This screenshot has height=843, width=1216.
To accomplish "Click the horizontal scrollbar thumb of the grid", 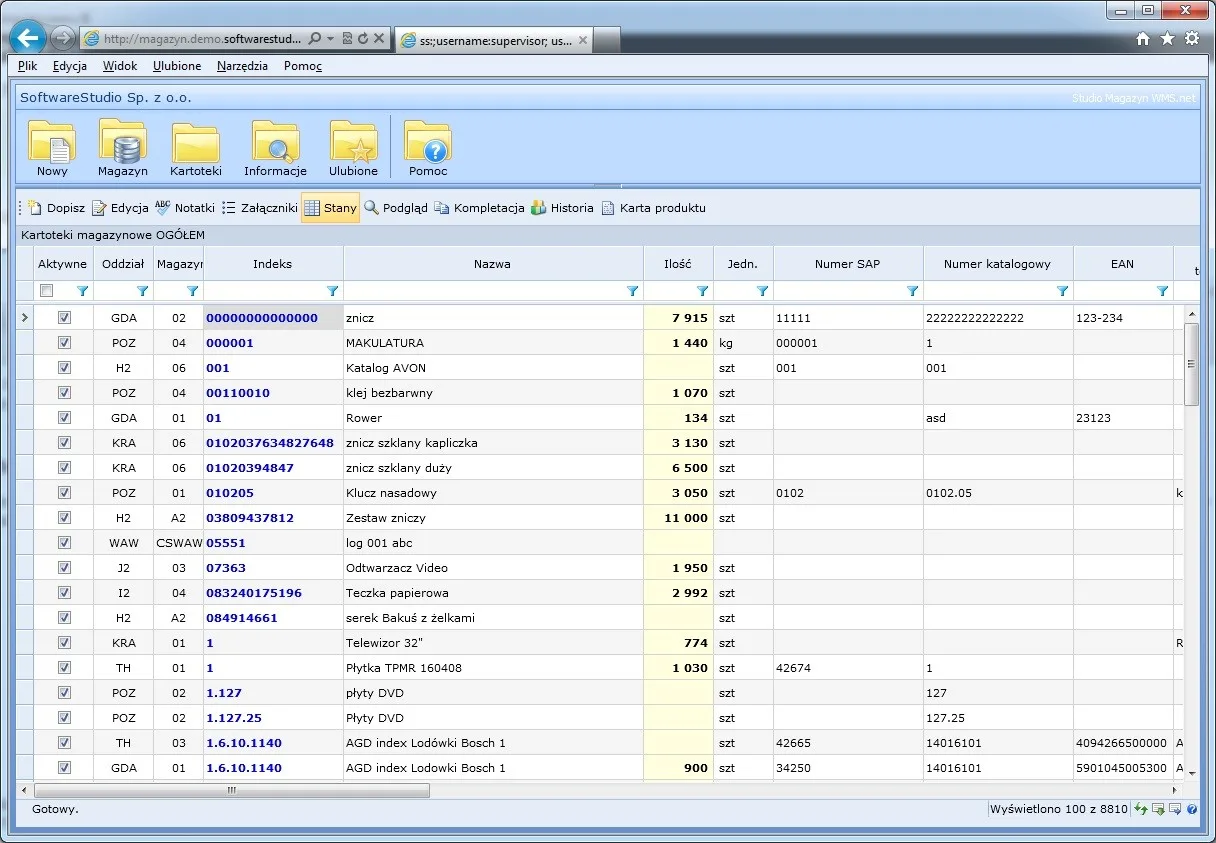I will [232, 790].
